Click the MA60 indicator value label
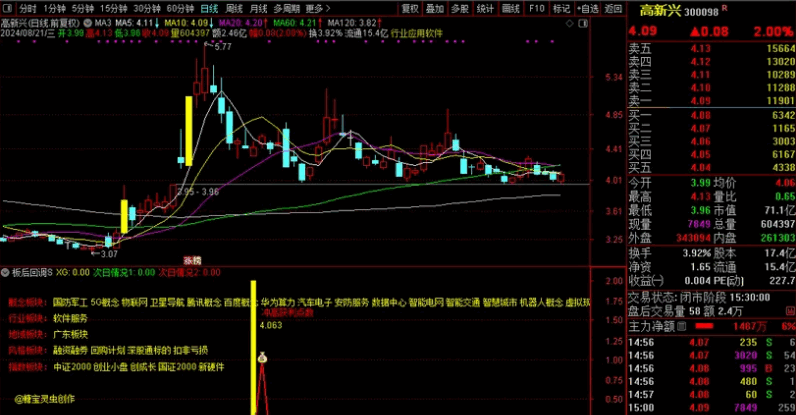This screenshot has width=796, height=415. tap(294, 23)
